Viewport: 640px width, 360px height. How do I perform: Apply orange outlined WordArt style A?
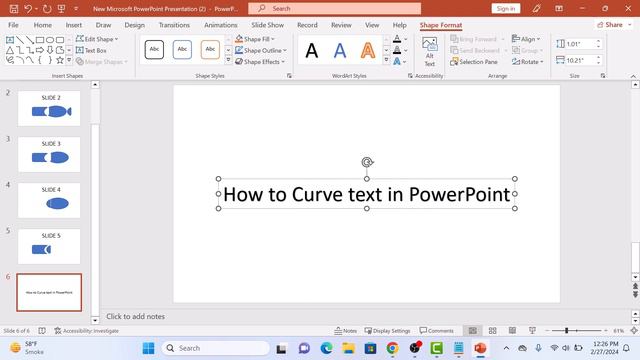[368, 51]
